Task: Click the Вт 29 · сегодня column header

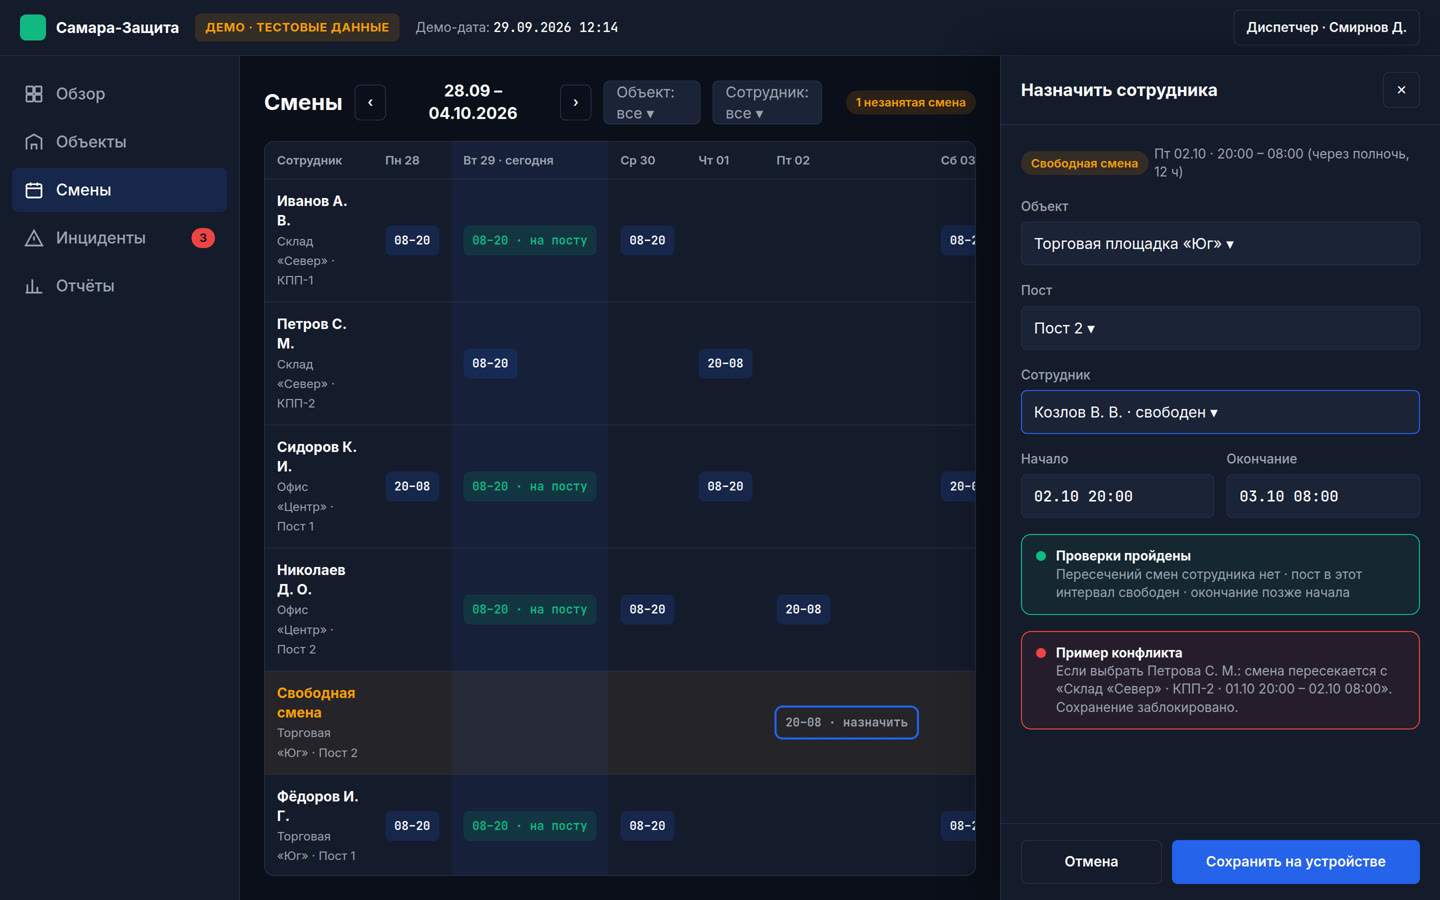Action: pos(508,160)
